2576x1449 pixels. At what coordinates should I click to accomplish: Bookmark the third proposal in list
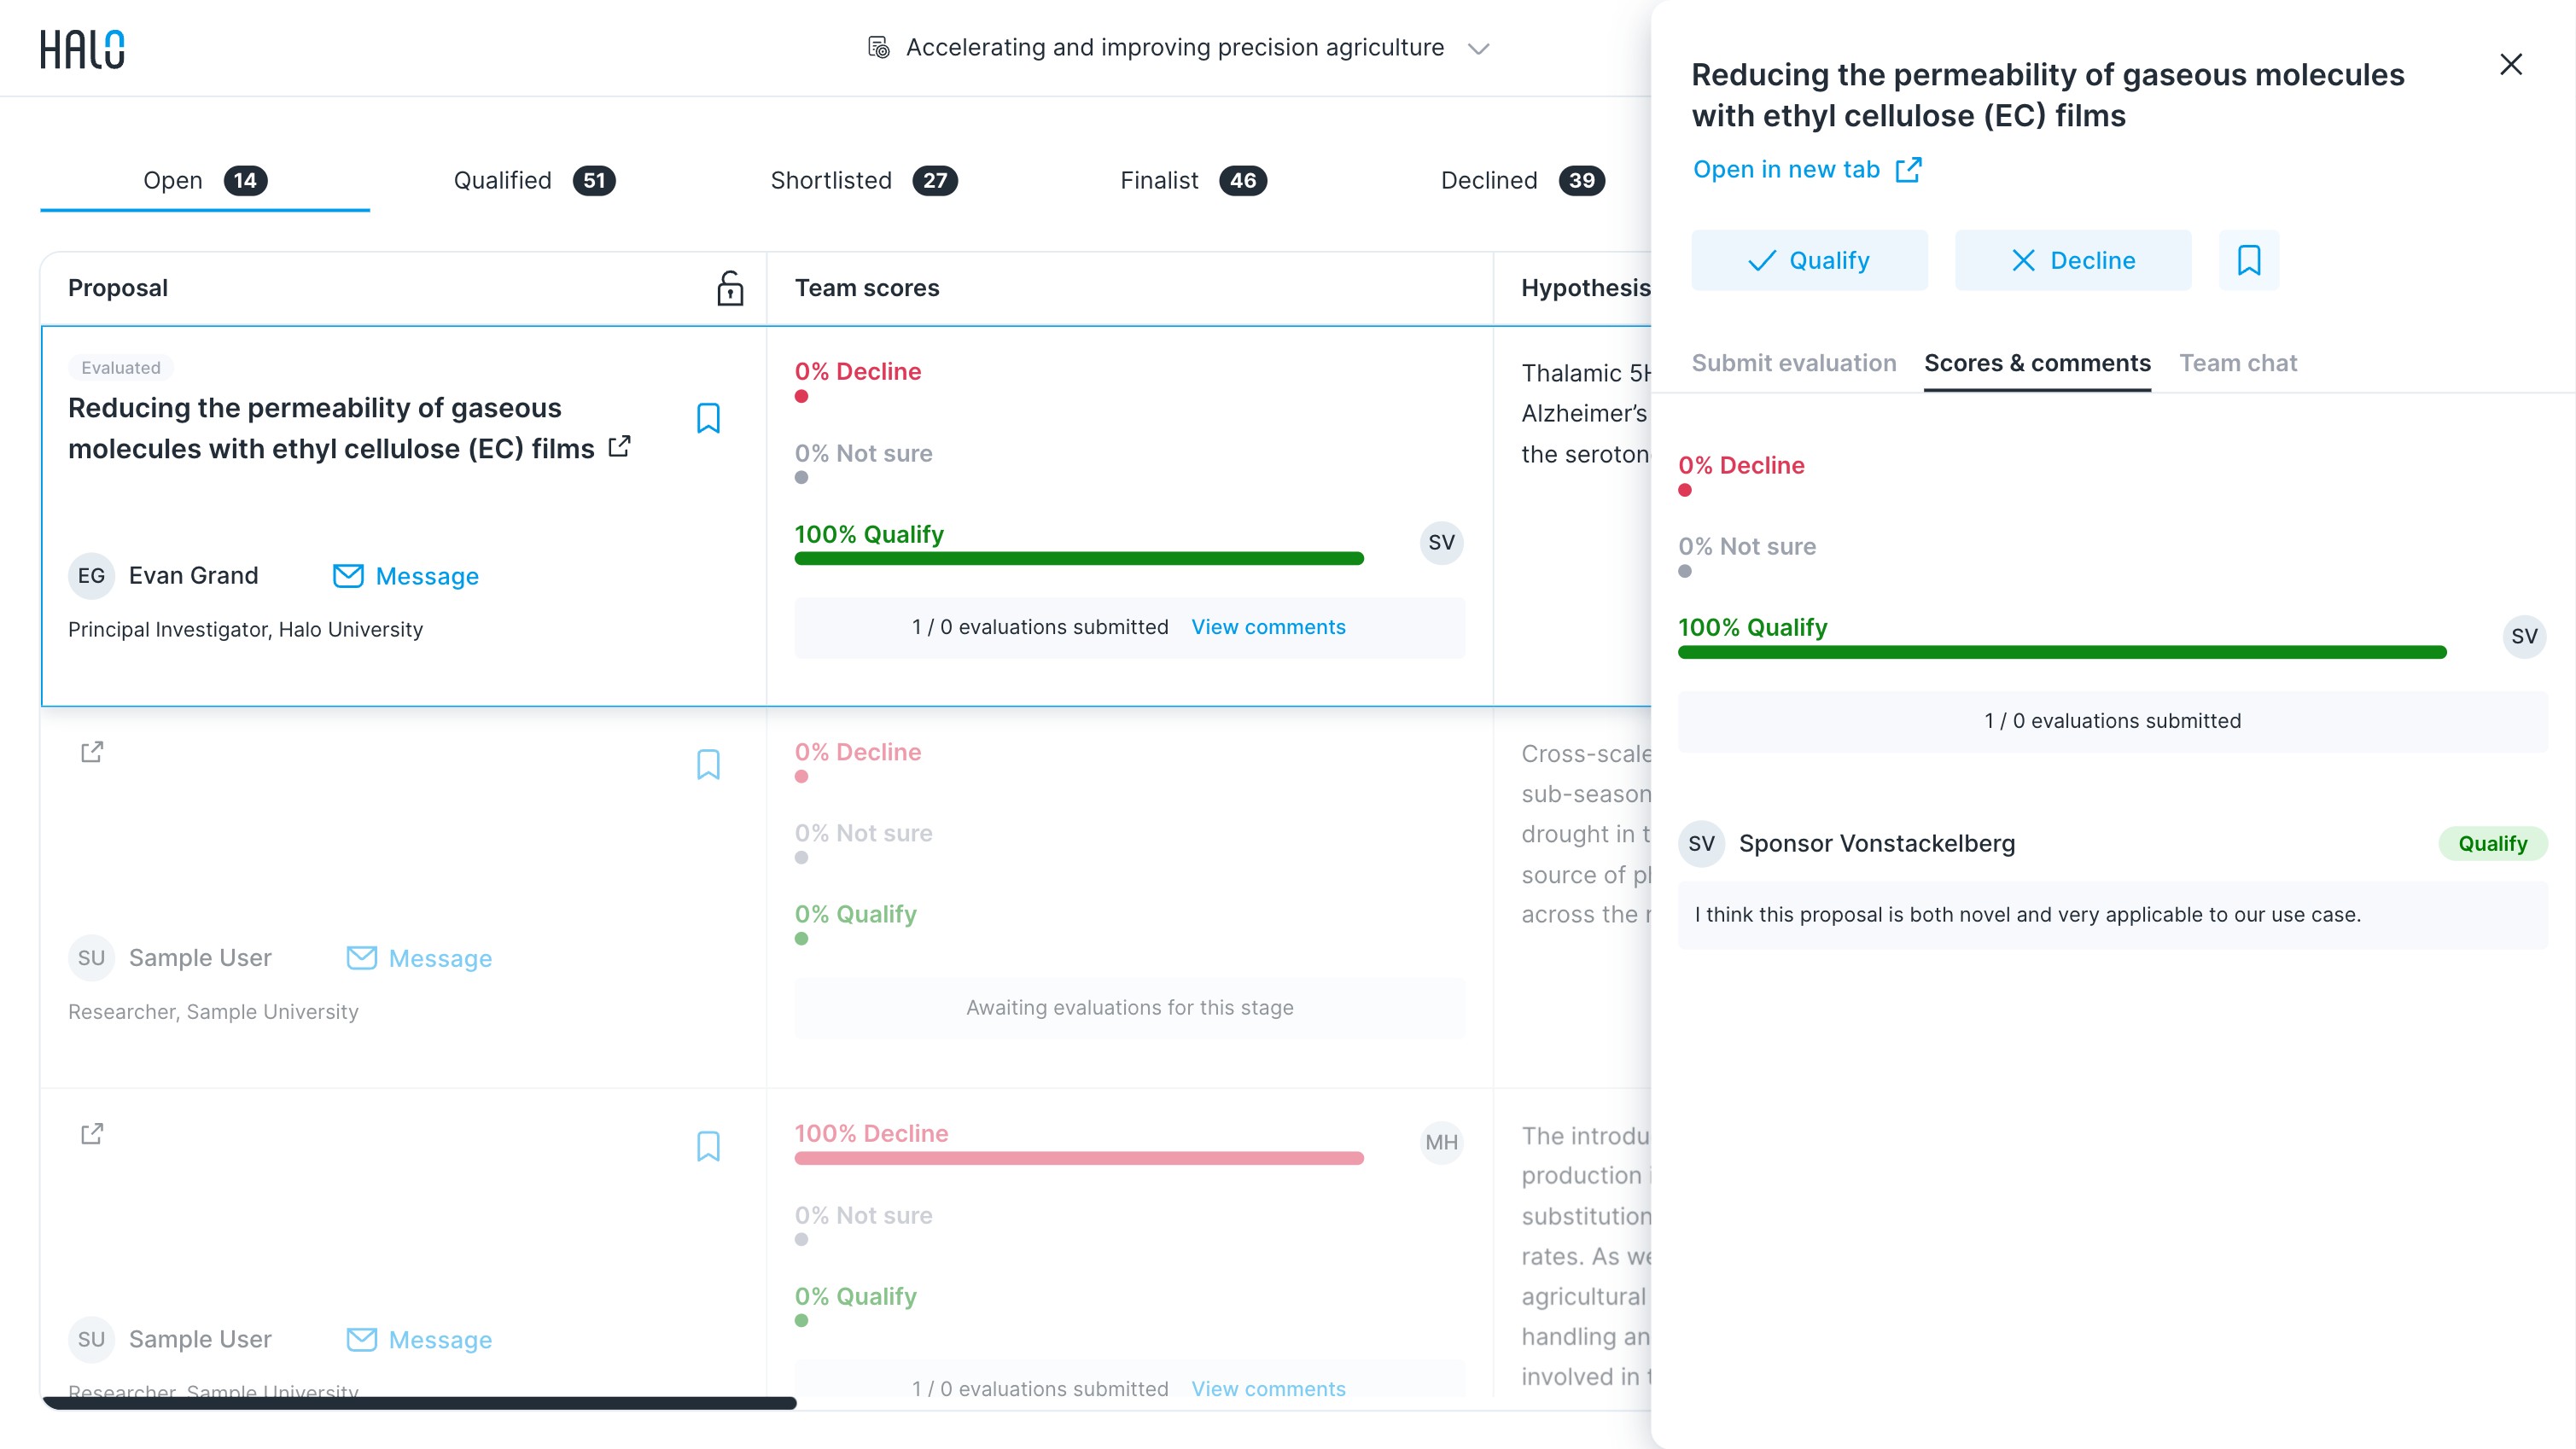708,1146
